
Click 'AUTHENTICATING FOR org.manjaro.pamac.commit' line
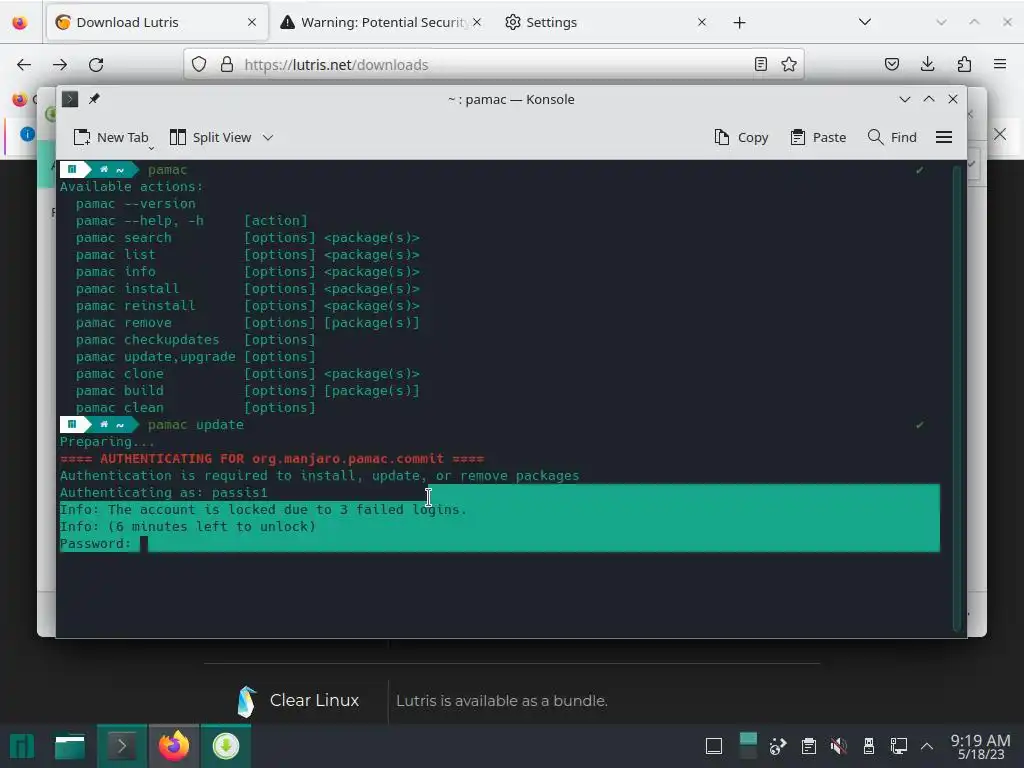click(x=272, y=458)
